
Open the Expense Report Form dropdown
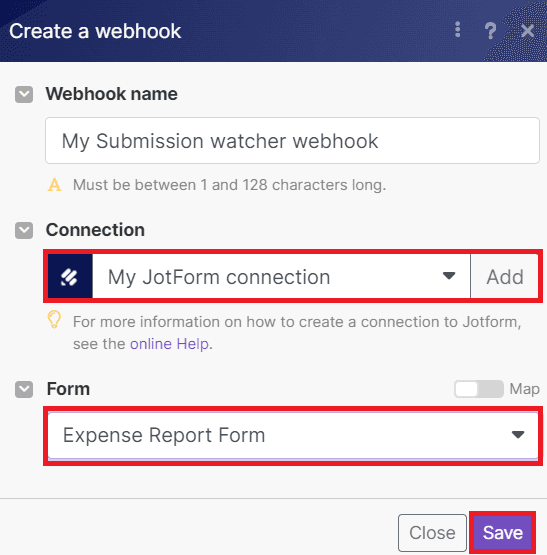(x=293, y=435)
